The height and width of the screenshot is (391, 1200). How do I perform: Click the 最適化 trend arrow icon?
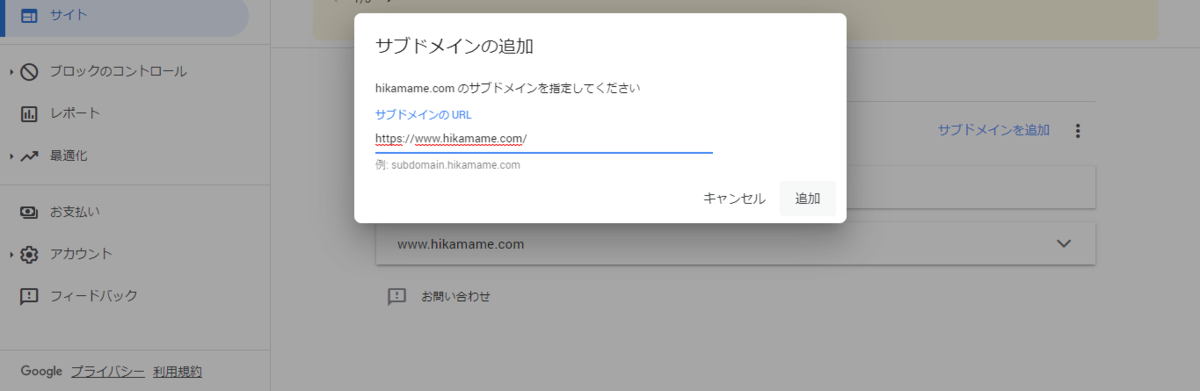pos(29,156)
